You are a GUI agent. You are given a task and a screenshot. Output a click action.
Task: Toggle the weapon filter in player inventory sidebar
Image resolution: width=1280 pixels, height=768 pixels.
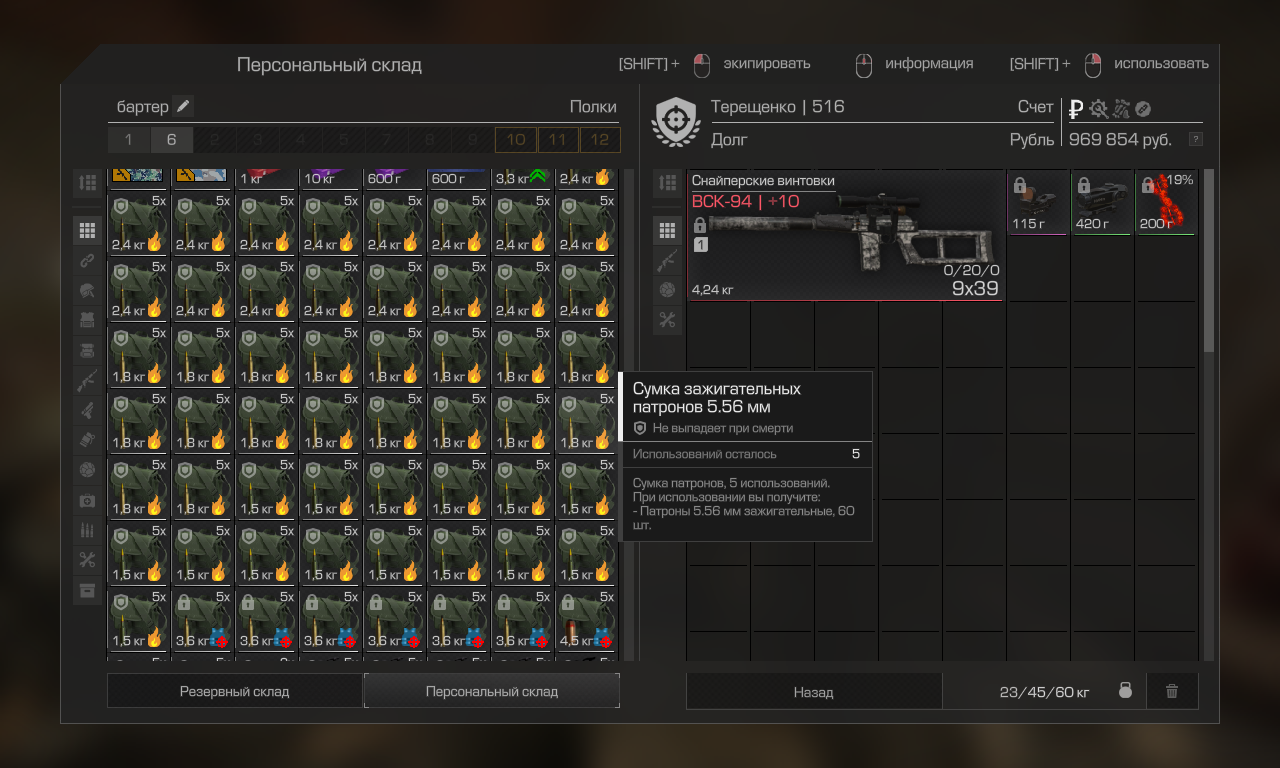point(667,260)
